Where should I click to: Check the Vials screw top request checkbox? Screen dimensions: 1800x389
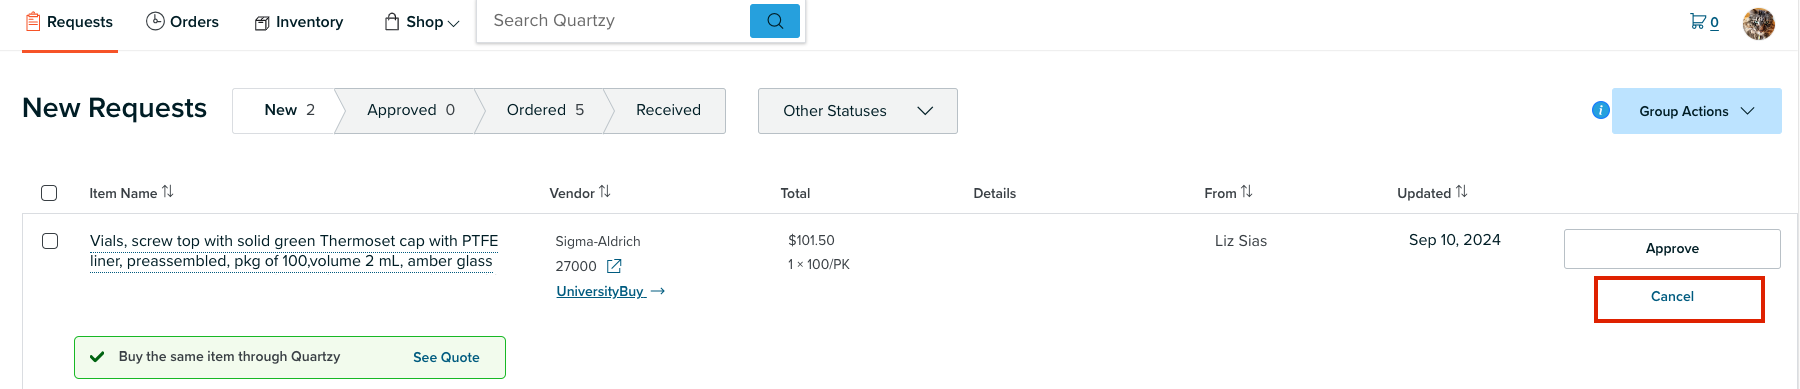[50, 241]
